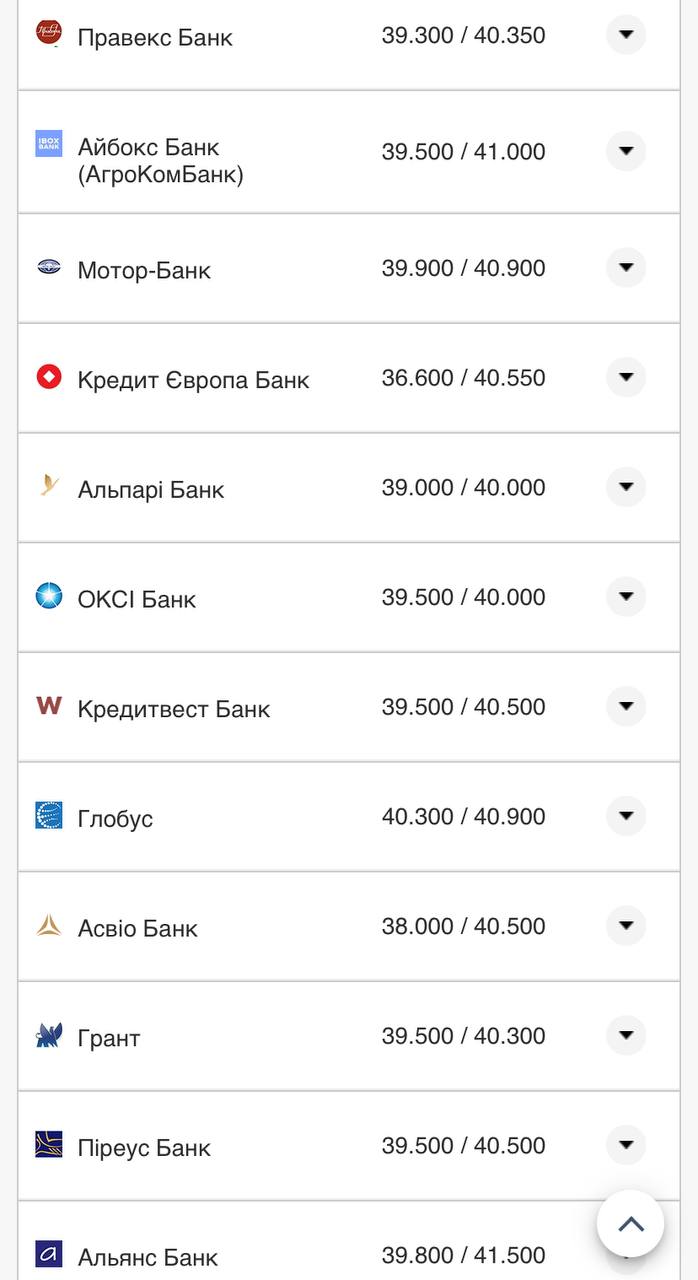698x1280 pixels.
Task: Click the ОКСІ Банк blue star logo
Action: [49, 596]
